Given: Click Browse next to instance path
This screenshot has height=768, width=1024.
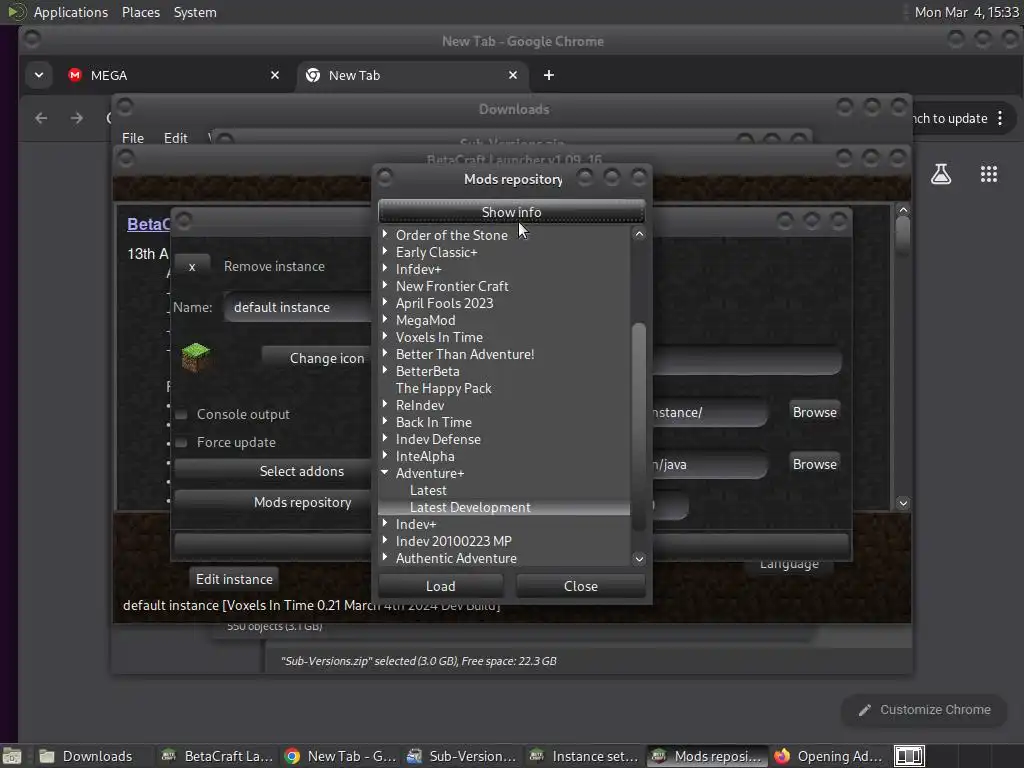Looking at the screenshot, I should point(814,412).
